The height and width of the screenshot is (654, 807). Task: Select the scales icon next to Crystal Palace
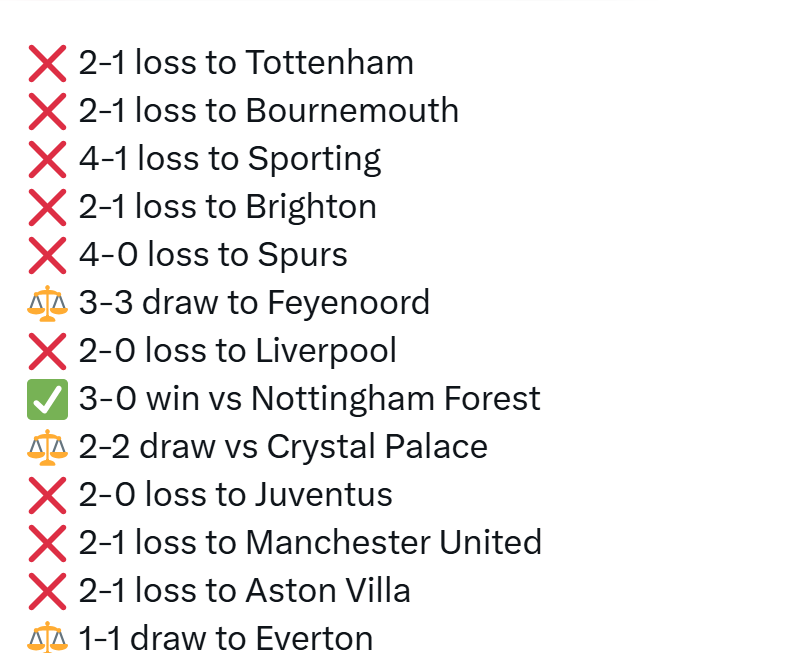46,447
